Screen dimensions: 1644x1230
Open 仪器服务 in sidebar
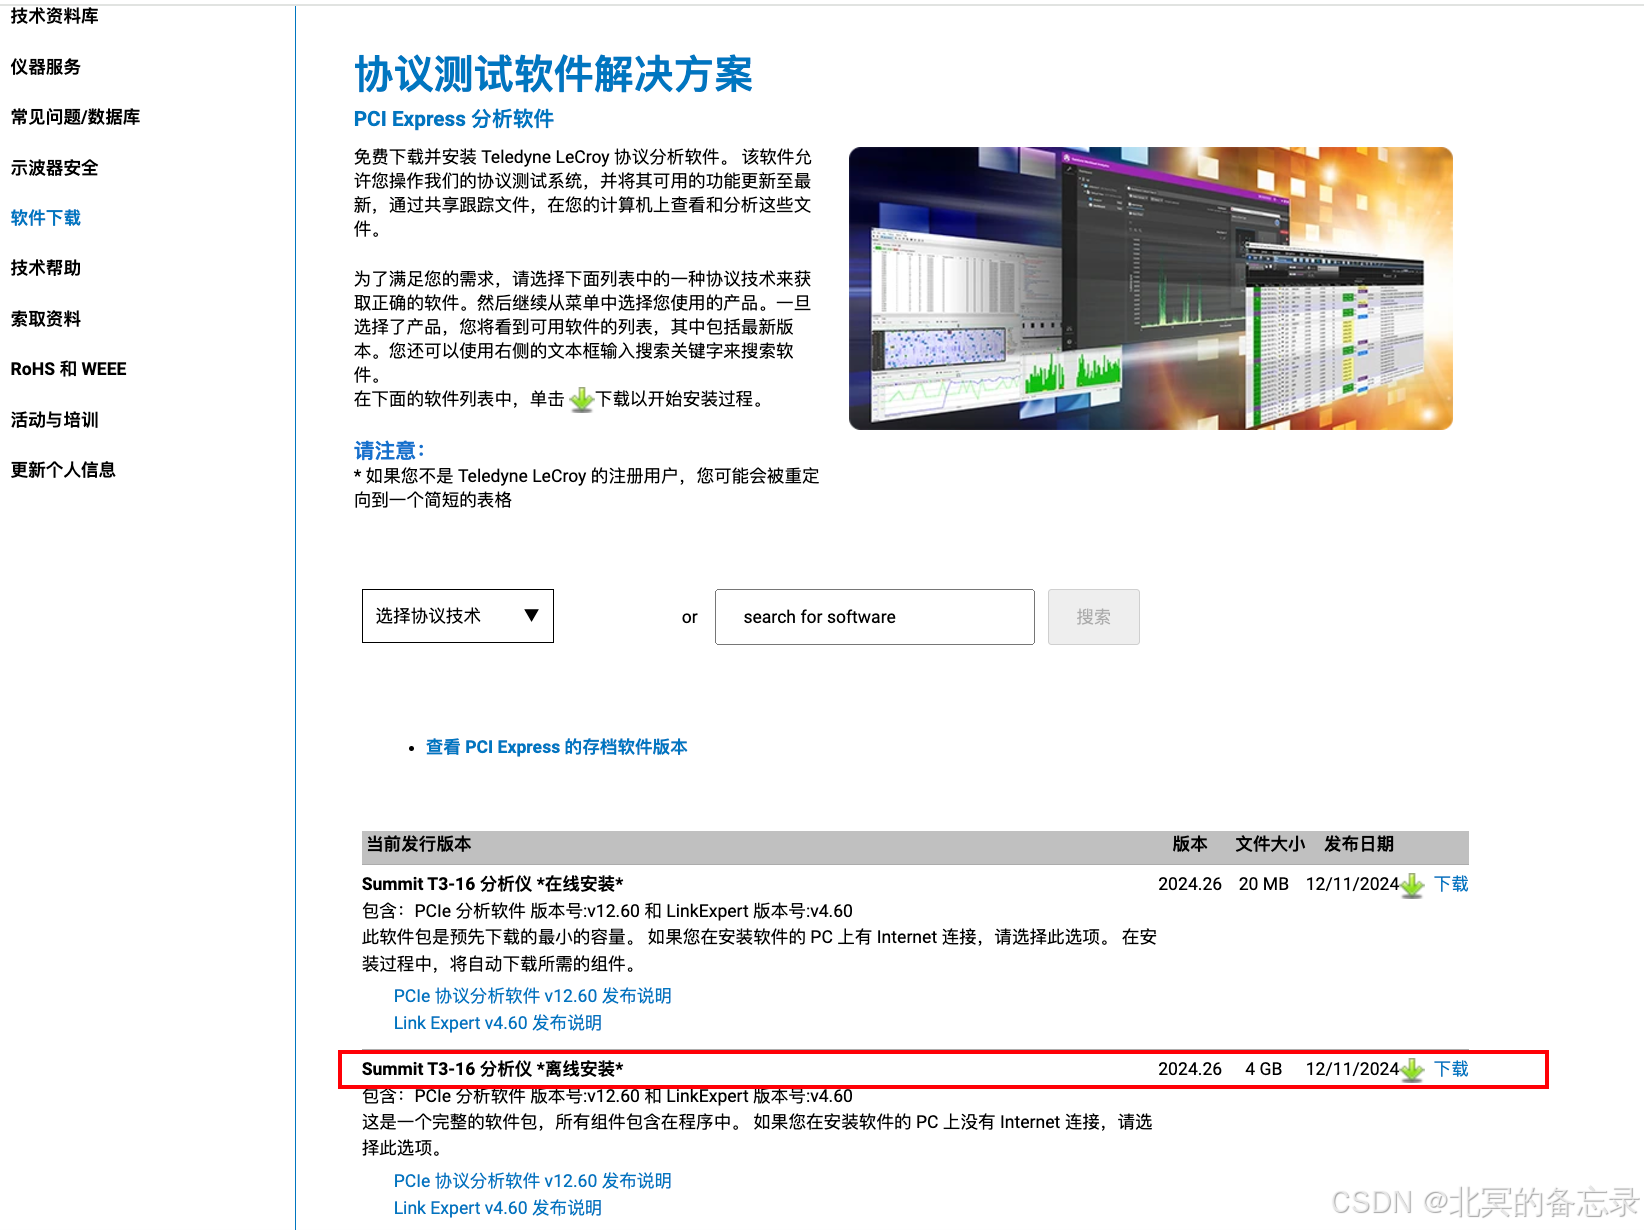click(45, 67)
